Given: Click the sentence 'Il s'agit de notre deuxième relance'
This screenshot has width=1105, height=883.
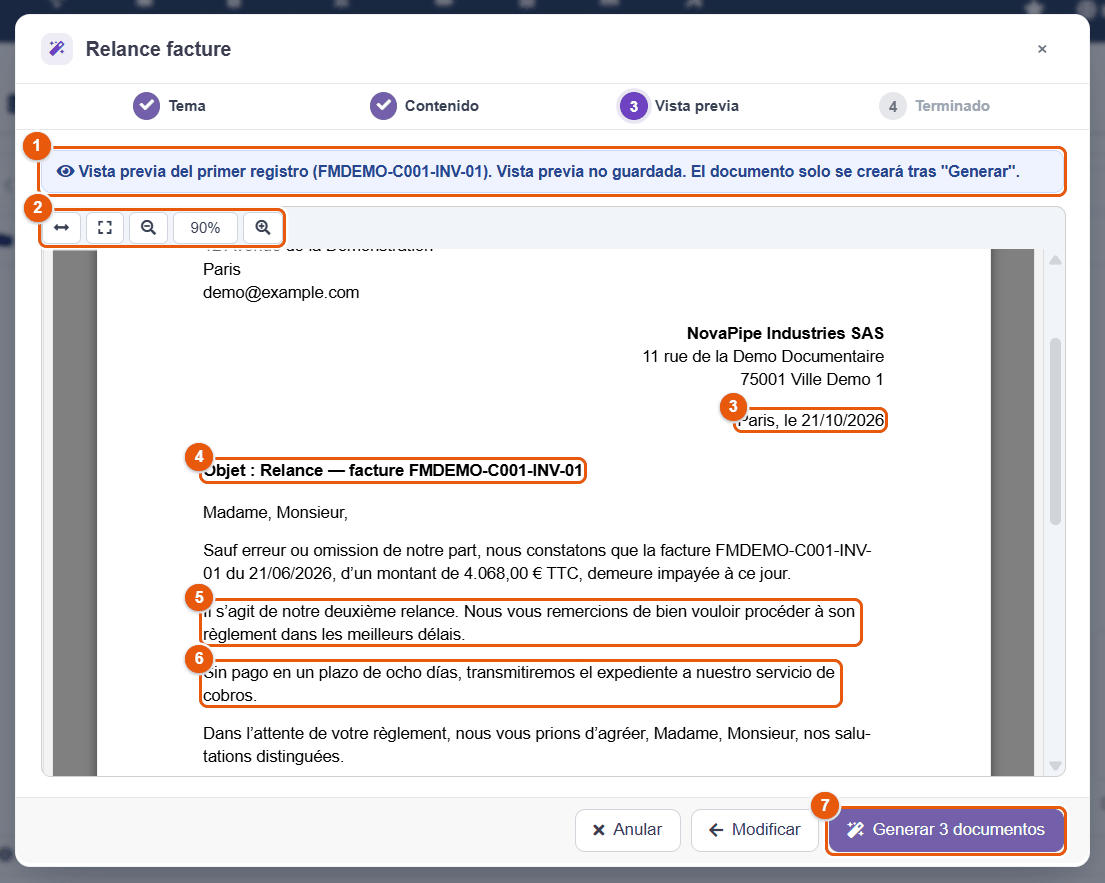Looking at the screenshot, I should click(x=331, y=612).
